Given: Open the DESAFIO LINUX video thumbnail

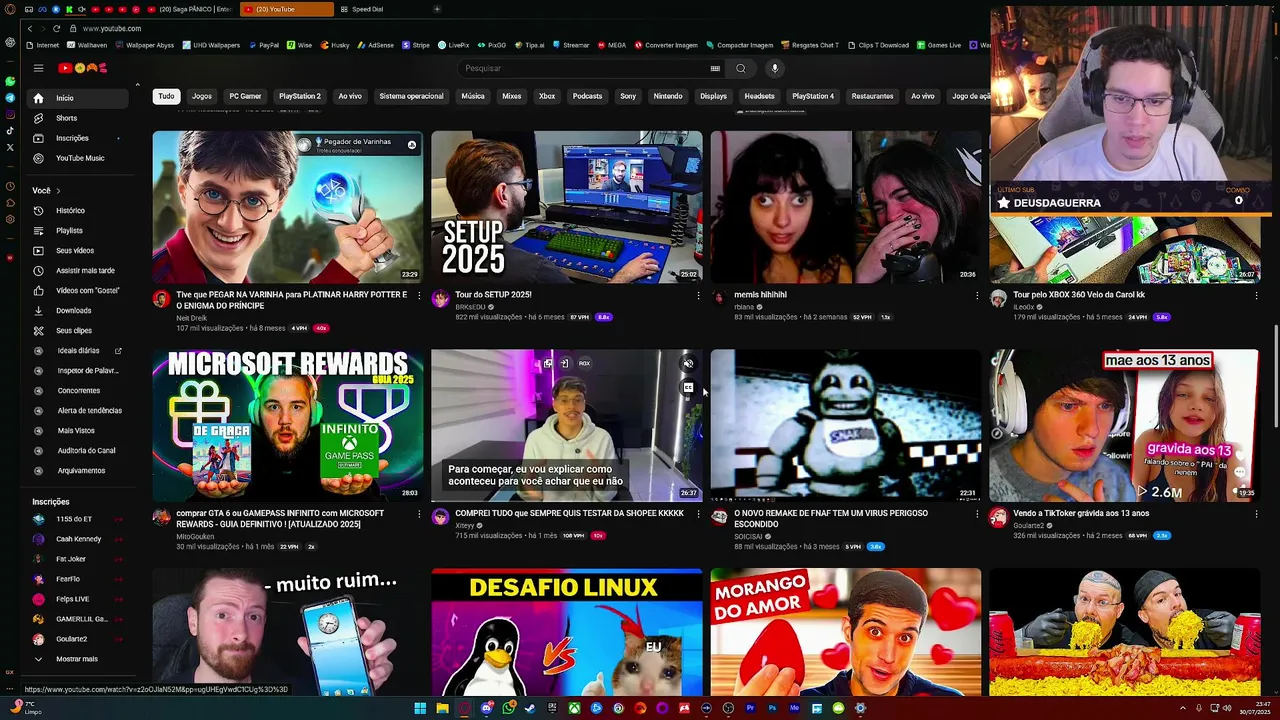Looking at the screenshot, I should (x=566, y=632).
